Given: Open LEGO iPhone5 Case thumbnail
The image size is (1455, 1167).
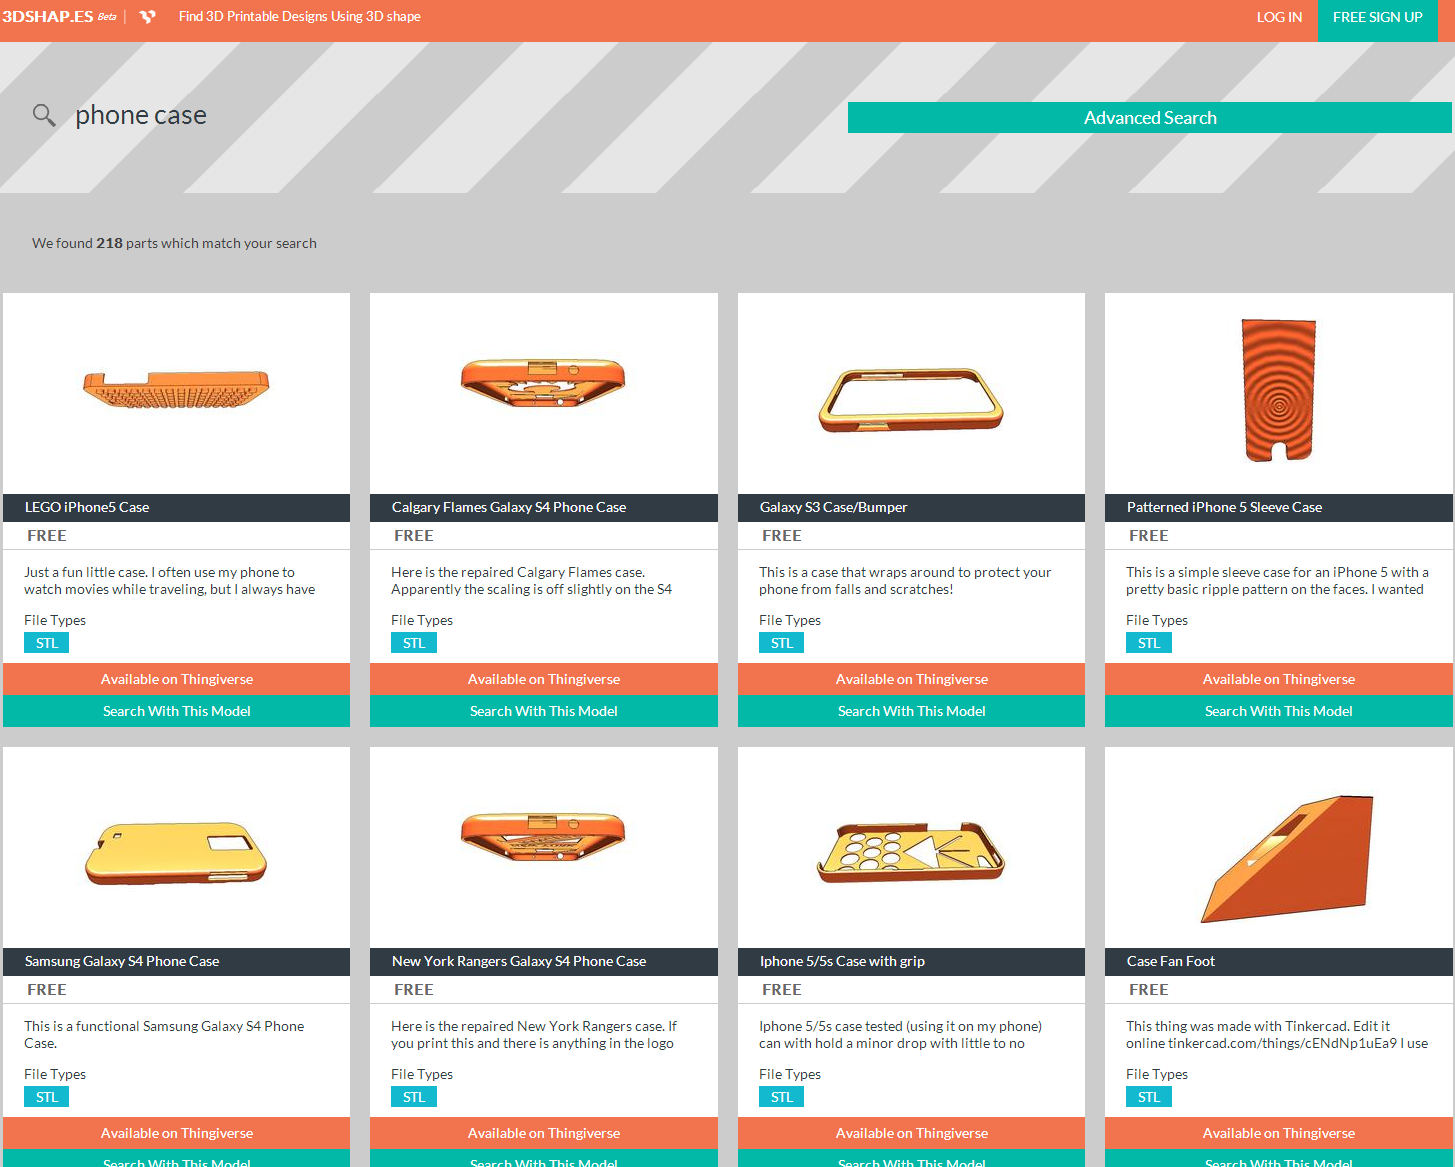Looking at the screenshot, I should pyautogui.click(x=177, y=393).
